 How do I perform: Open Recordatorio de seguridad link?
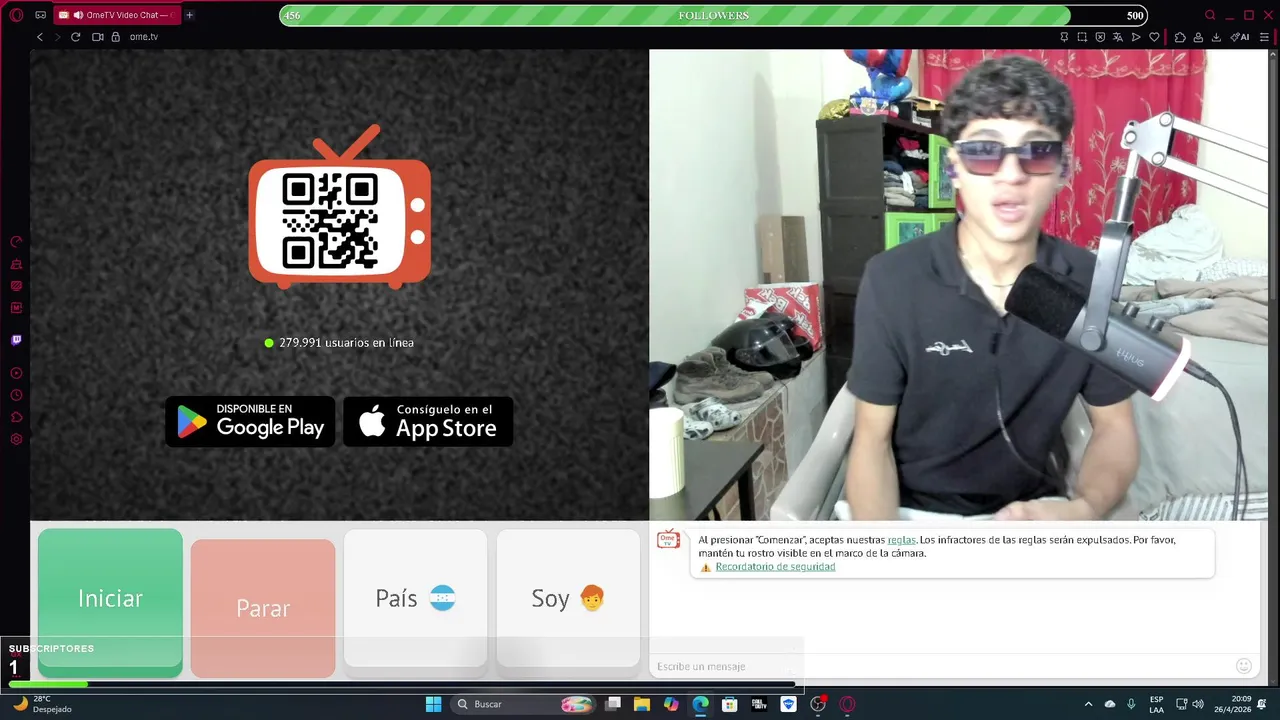(775, 567)
